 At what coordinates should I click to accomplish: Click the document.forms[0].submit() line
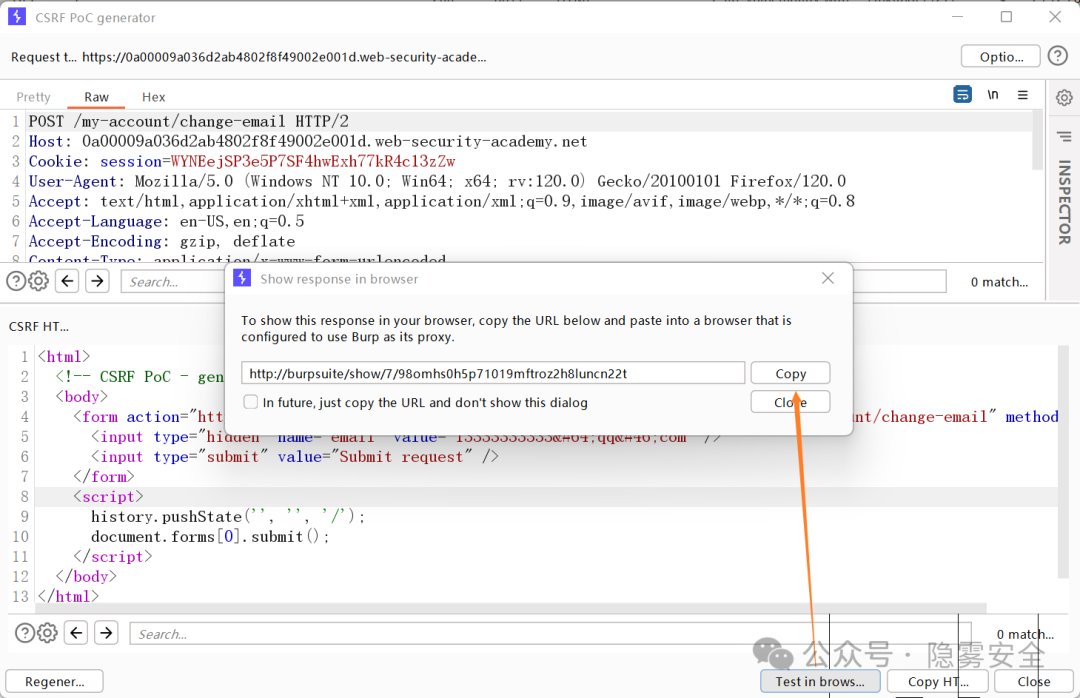[210, 536]
